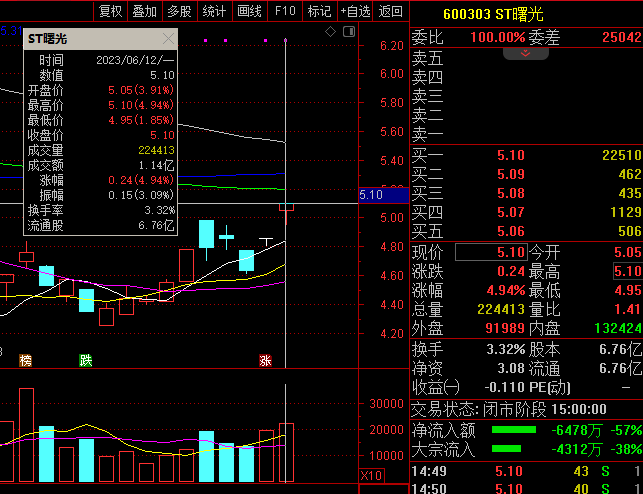Click the 标记 mark button
The height and width of the screenshot is (494, 643).
(319, 11)
